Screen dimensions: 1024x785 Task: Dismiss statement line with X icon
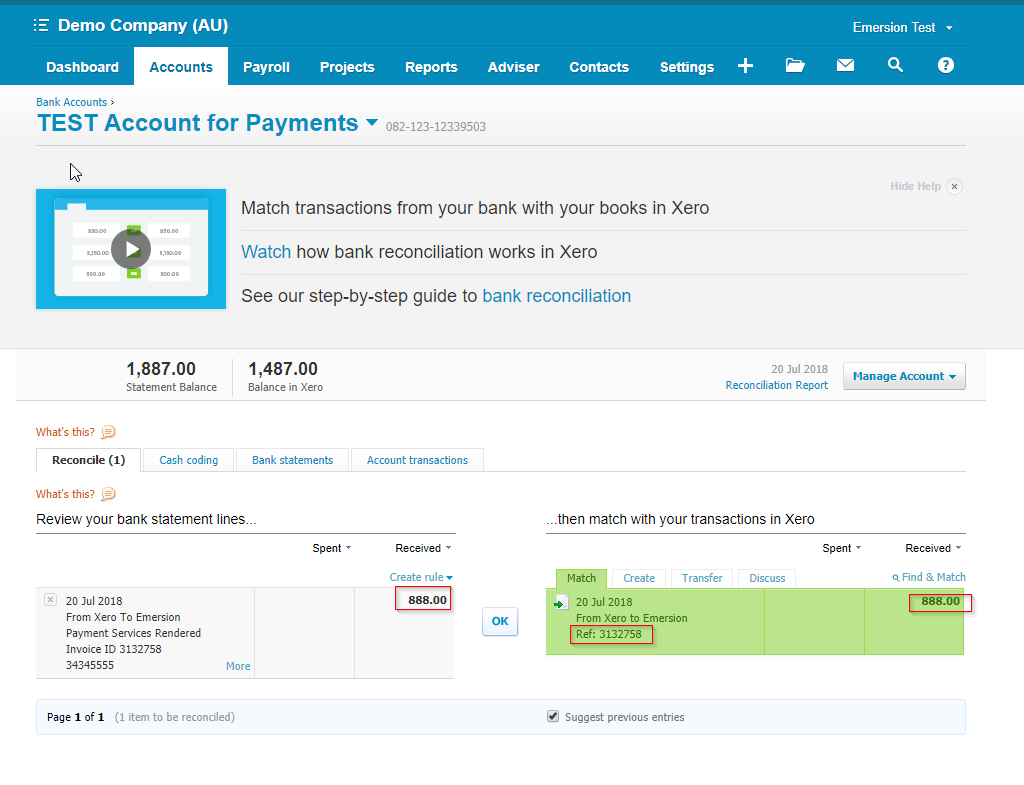(x=51, y=599)
